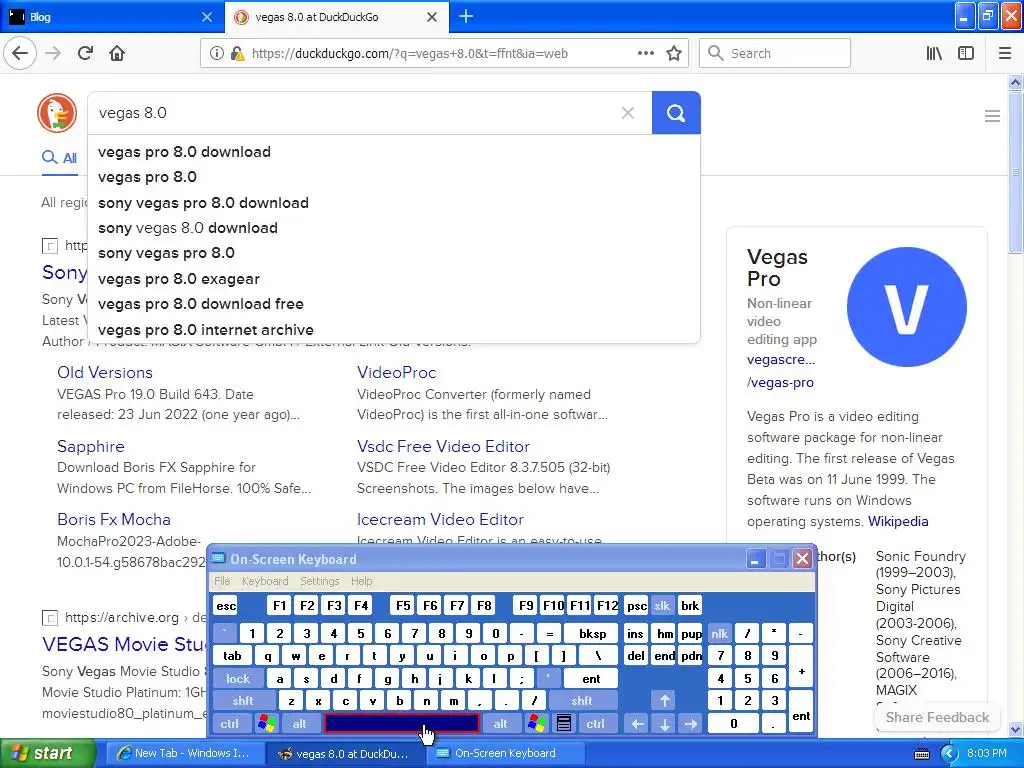1024x768 pixels.
Task: Toggle the right ctrl key on keyboard
Action: pos(595,723)
